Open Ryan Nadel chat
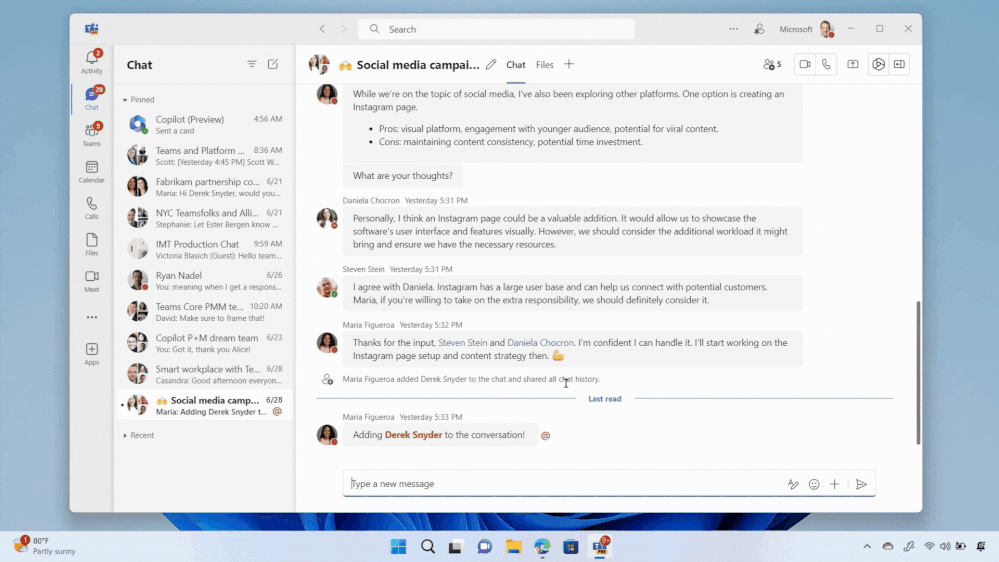 [205, 280]
